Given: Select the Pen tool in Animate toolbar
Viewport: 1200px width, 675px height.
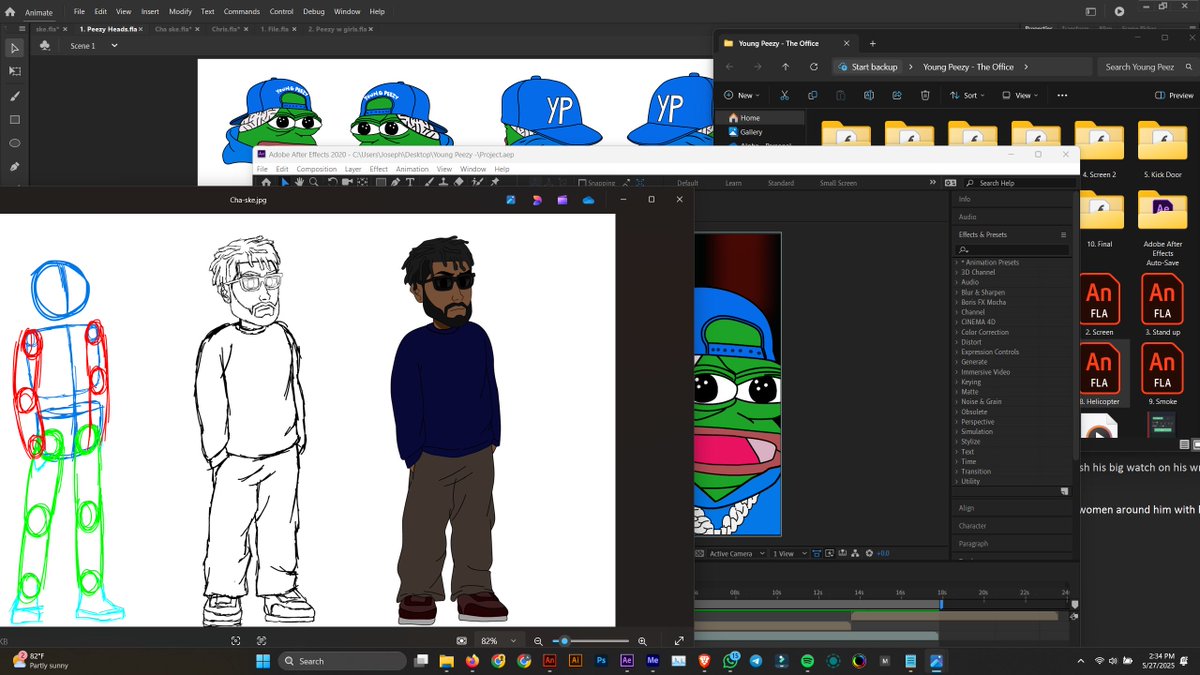Looking at the screenshot, I should (15, 167).
